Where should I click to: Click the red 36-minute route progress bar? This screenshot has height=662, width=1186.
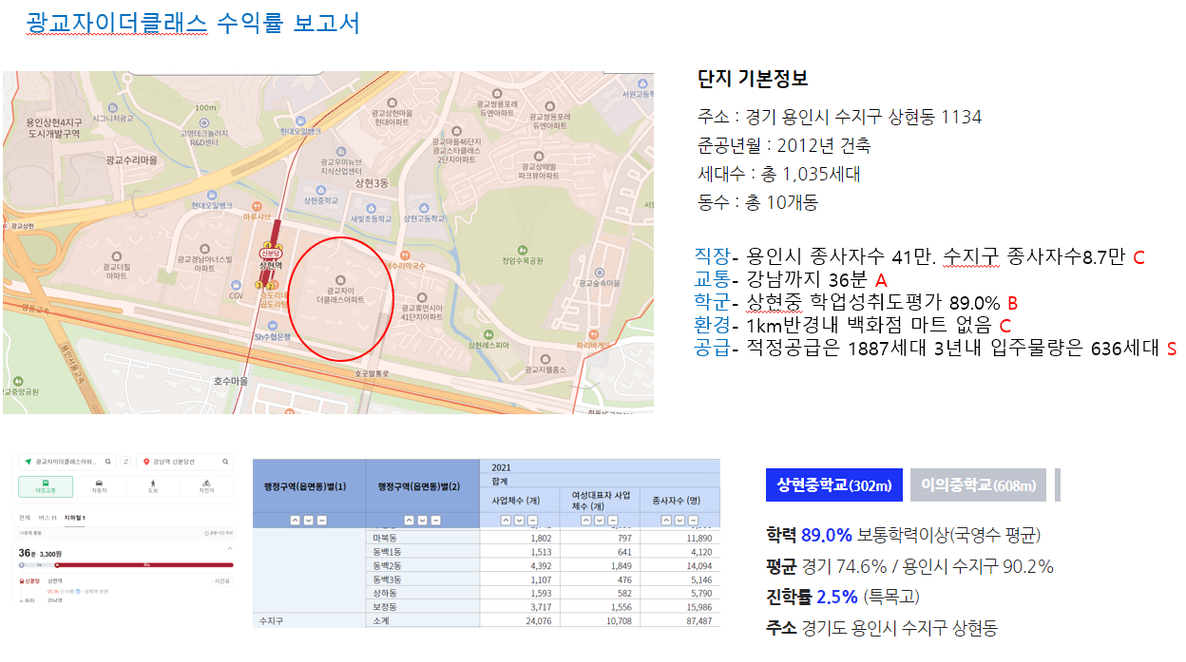144,564
